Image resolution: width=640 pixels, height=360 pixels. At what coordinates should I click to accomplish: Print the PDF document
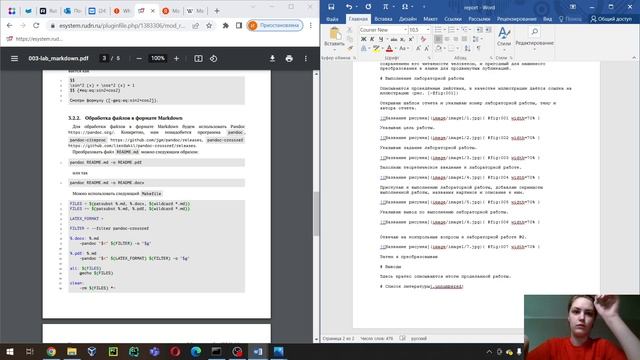tap(289, 58)
